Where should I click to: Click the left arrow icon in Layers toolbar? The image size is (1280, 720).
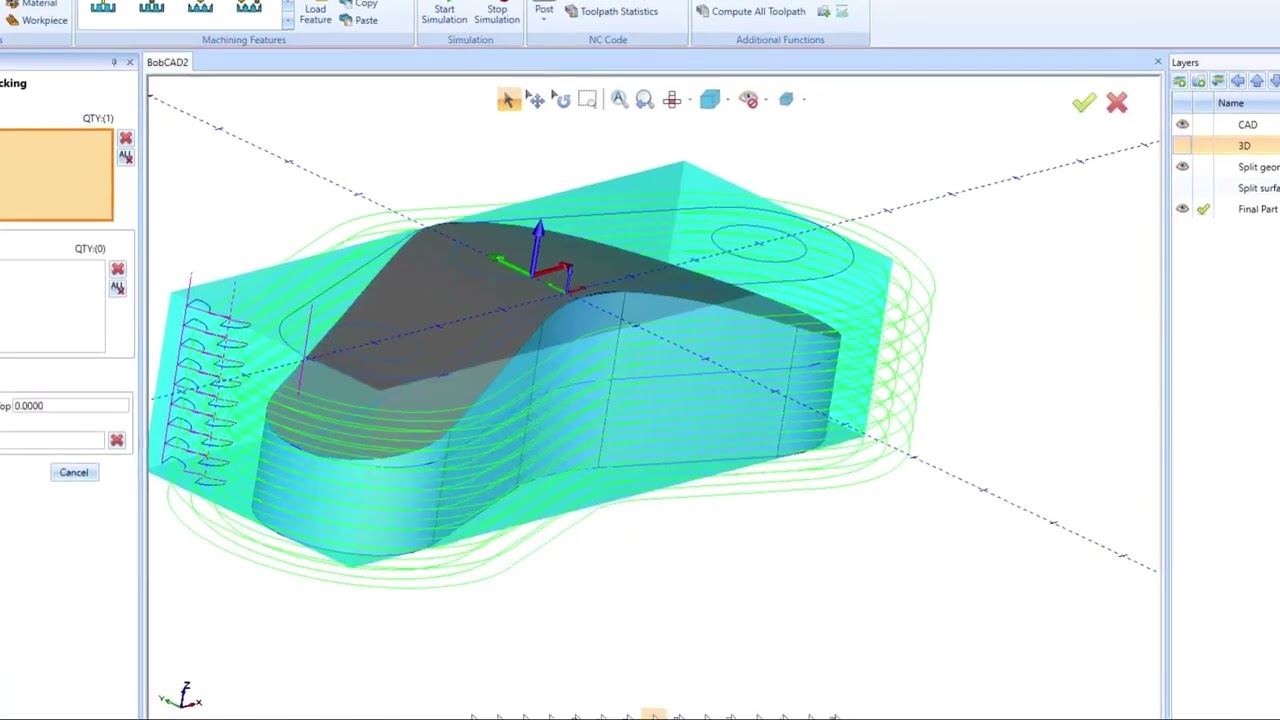(x=1238, y=81)
